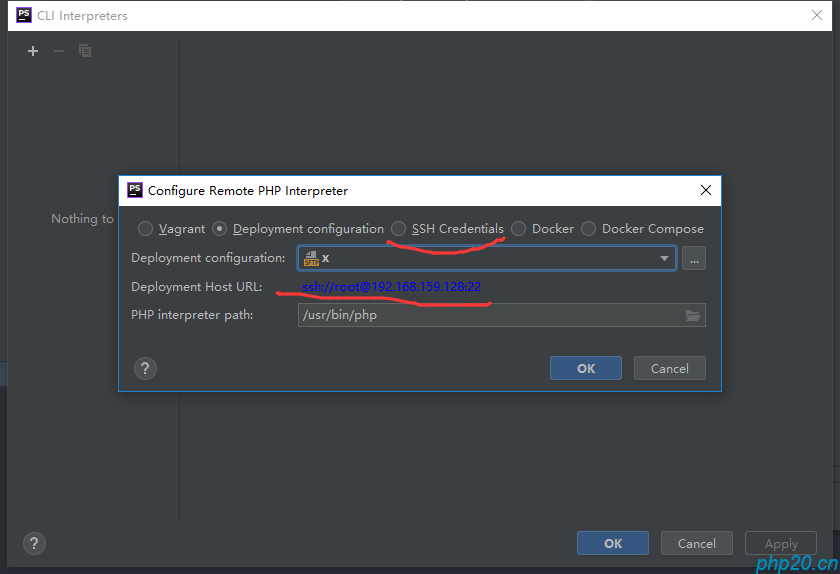Add a new CLI interpreter with plus icon
Image resolution: width=840 pixels, height=574 pixels.
(x=33, y=51)
